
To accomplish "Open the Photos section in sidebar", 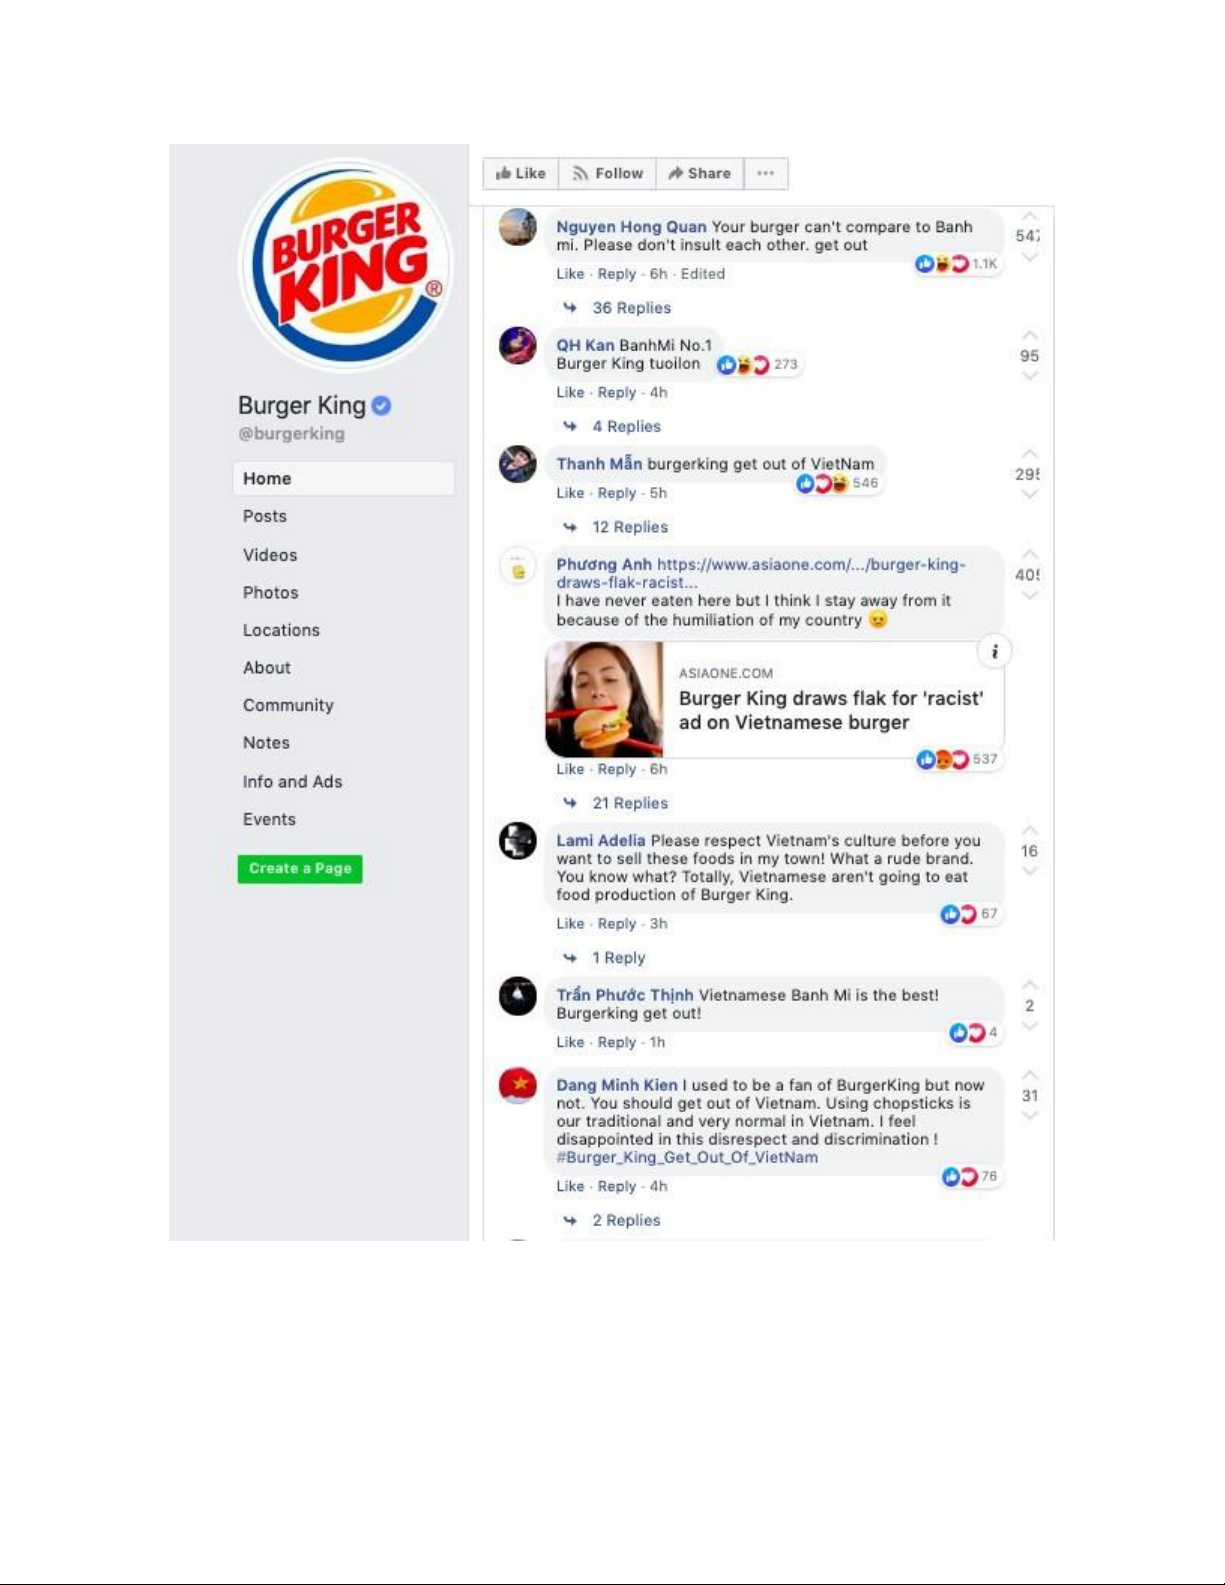I will (271, 593).
